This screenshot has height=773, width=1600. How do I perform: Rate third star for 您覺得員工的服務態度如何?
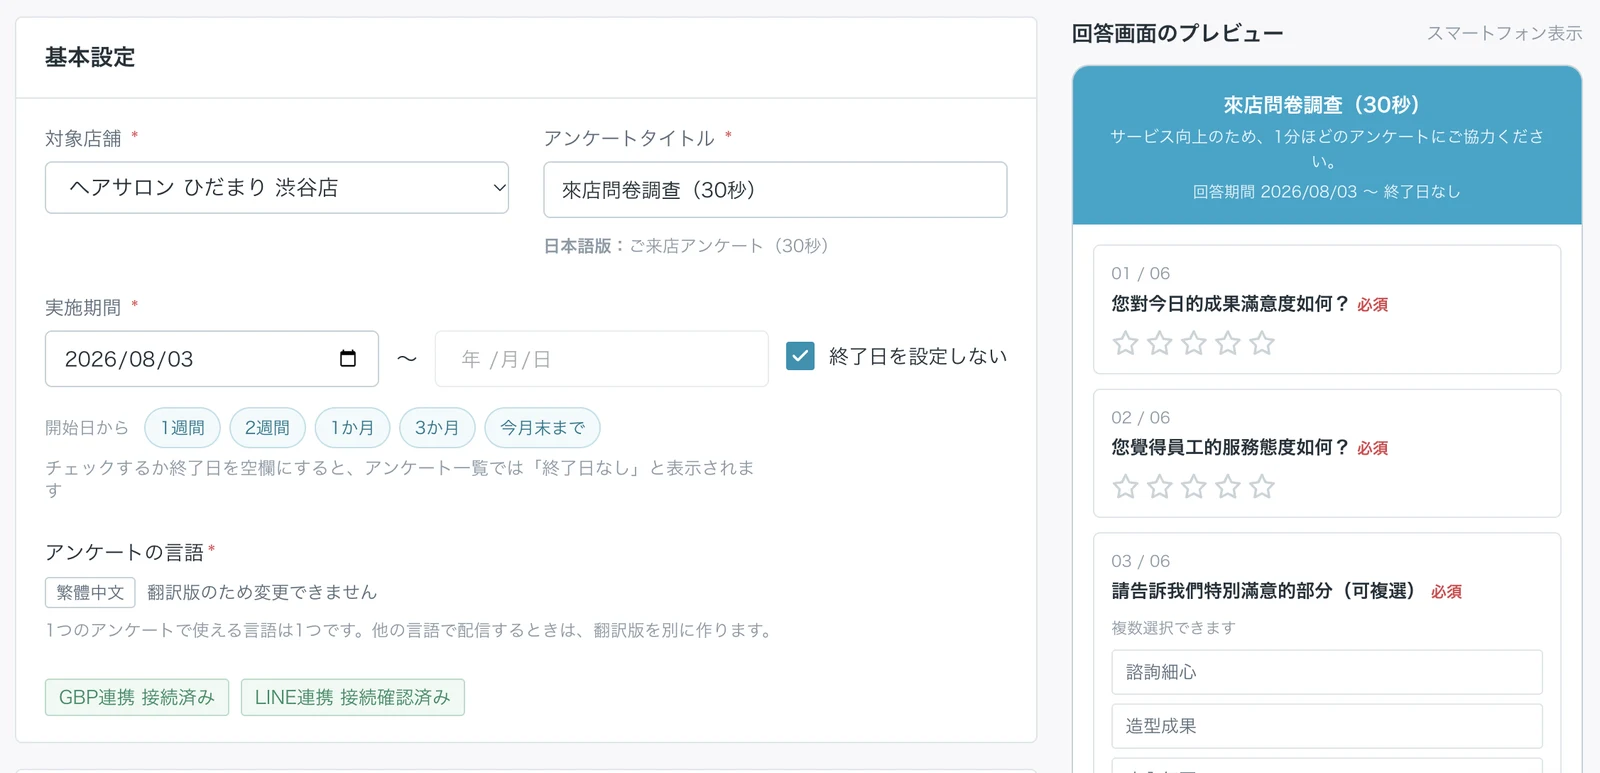tap(1194, 487)
